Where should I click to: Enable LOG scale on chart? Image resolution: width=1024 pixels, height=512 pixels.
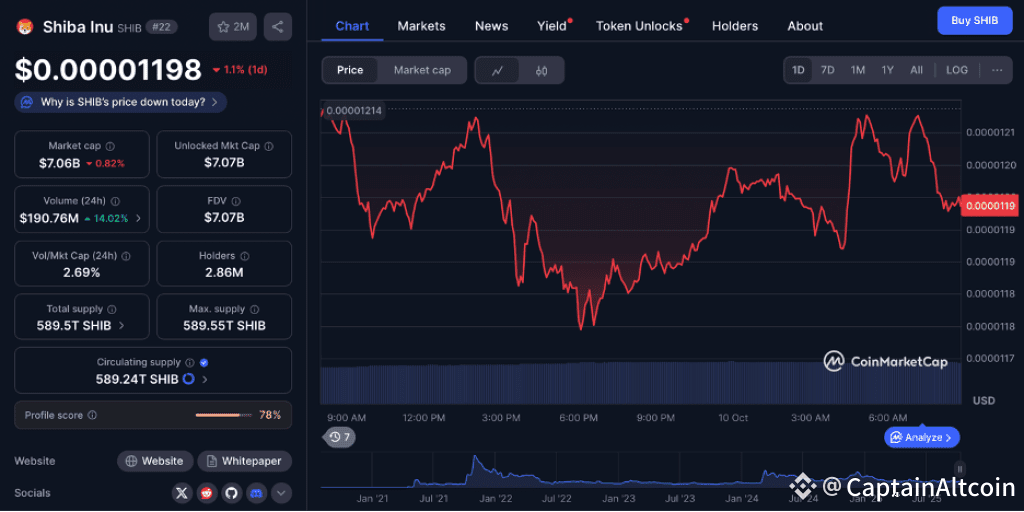pos(957,70)
